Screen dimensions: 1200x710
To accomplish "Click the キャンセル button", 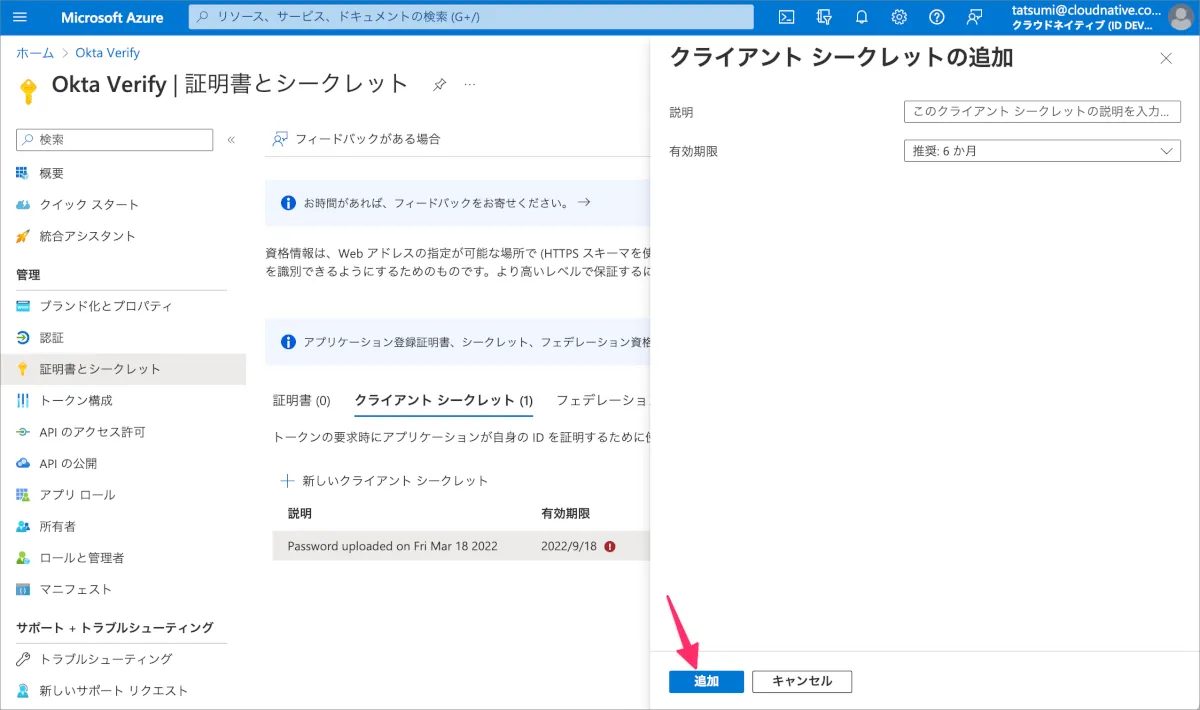I will pos(801,681).
